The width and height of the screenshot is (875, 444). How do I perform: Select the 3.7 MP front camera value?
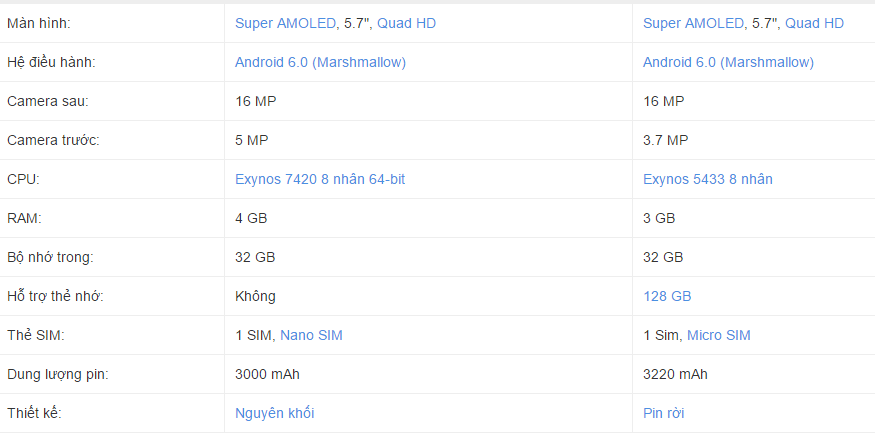665,140
